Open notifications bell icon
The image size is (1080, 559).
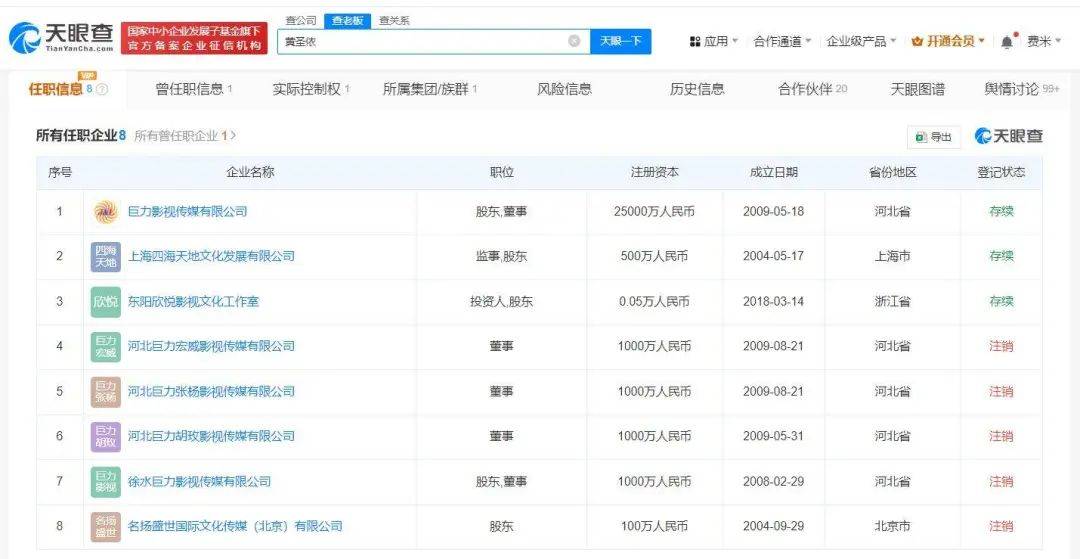pos(1007,41)
